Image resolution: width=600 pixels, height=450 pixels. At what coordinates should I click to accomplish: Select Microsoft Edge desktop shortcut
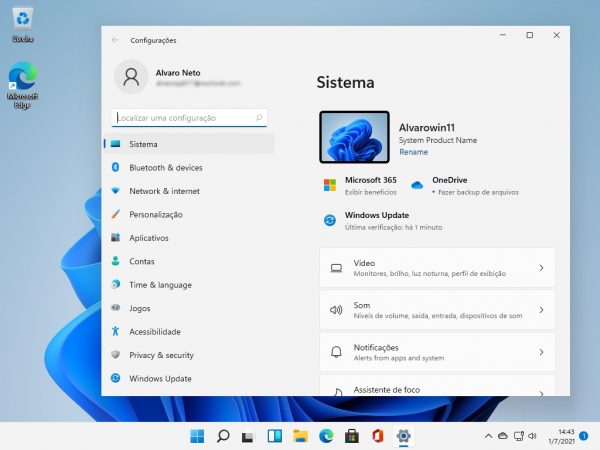23,85
